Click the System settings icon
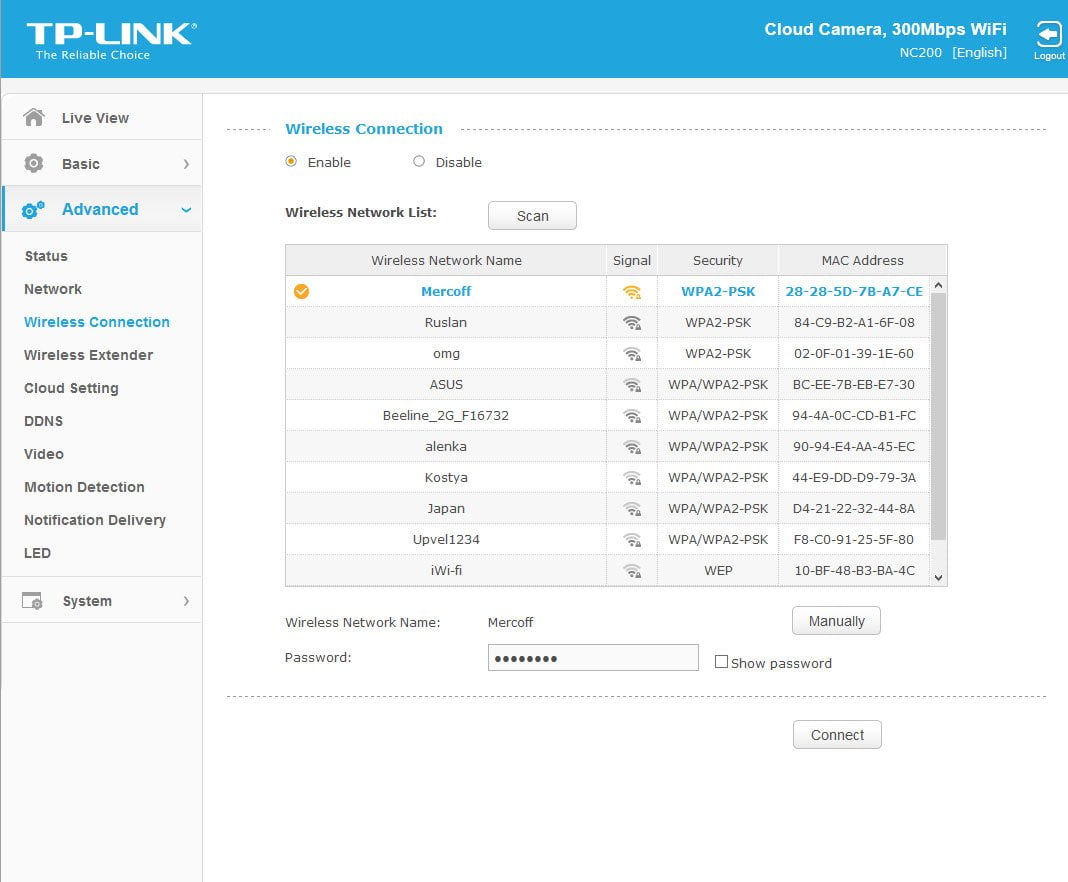This screenshot has width=1068, height=882. [32, 601]
